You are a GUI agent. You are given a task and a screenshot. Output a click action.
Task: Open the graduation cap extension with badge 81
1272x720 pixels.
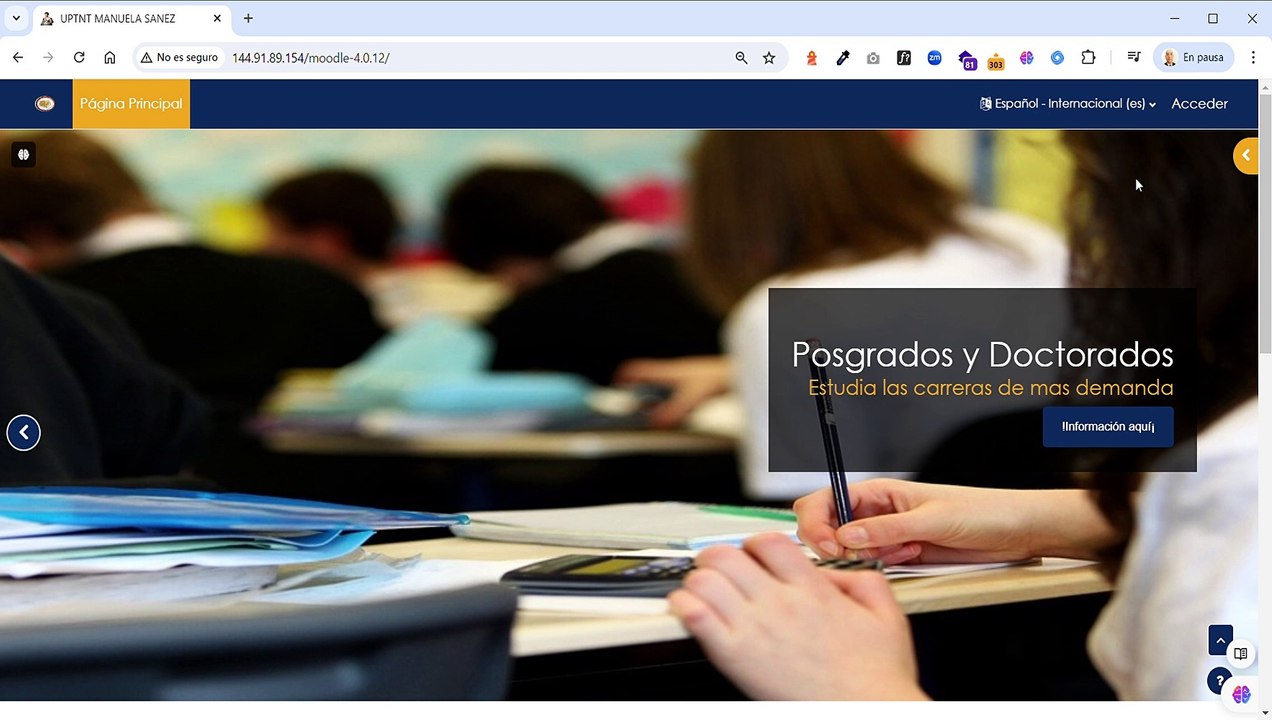[966, 60]
